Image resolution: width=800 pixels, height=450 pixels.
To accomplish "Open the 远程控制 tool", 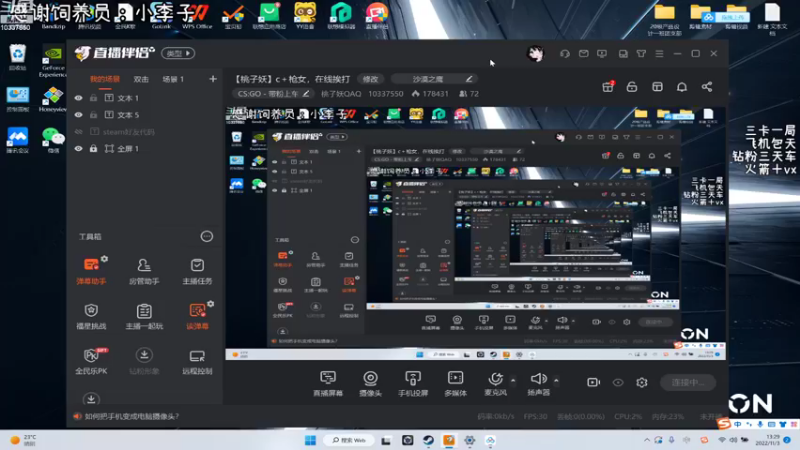I will click(x=197, y=361).
